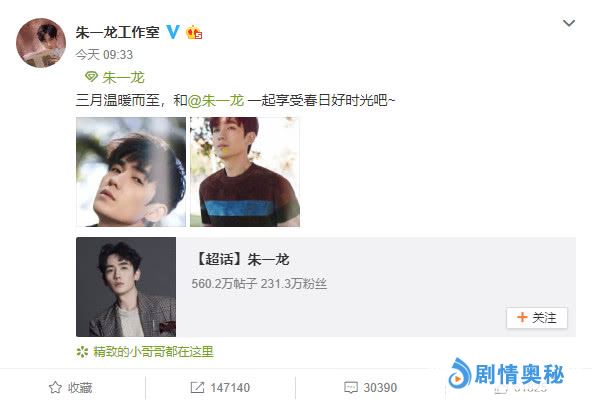
Task: Click the orange plus icon on 关注
Action: (x=522, y=317)
